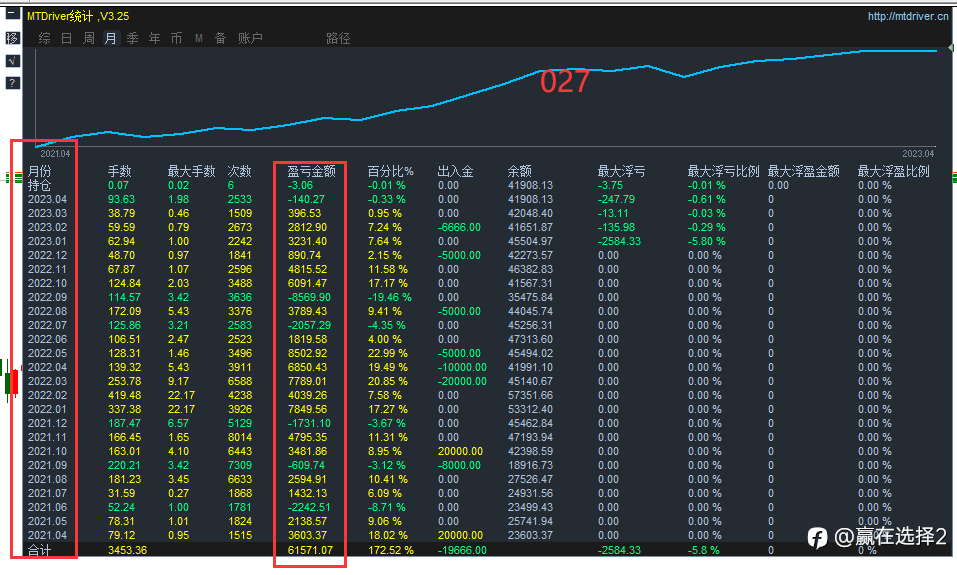Click the 盈亏金额 column header
Image resolution: width=957 pixels, height=575 pixels.
[311, 171]
